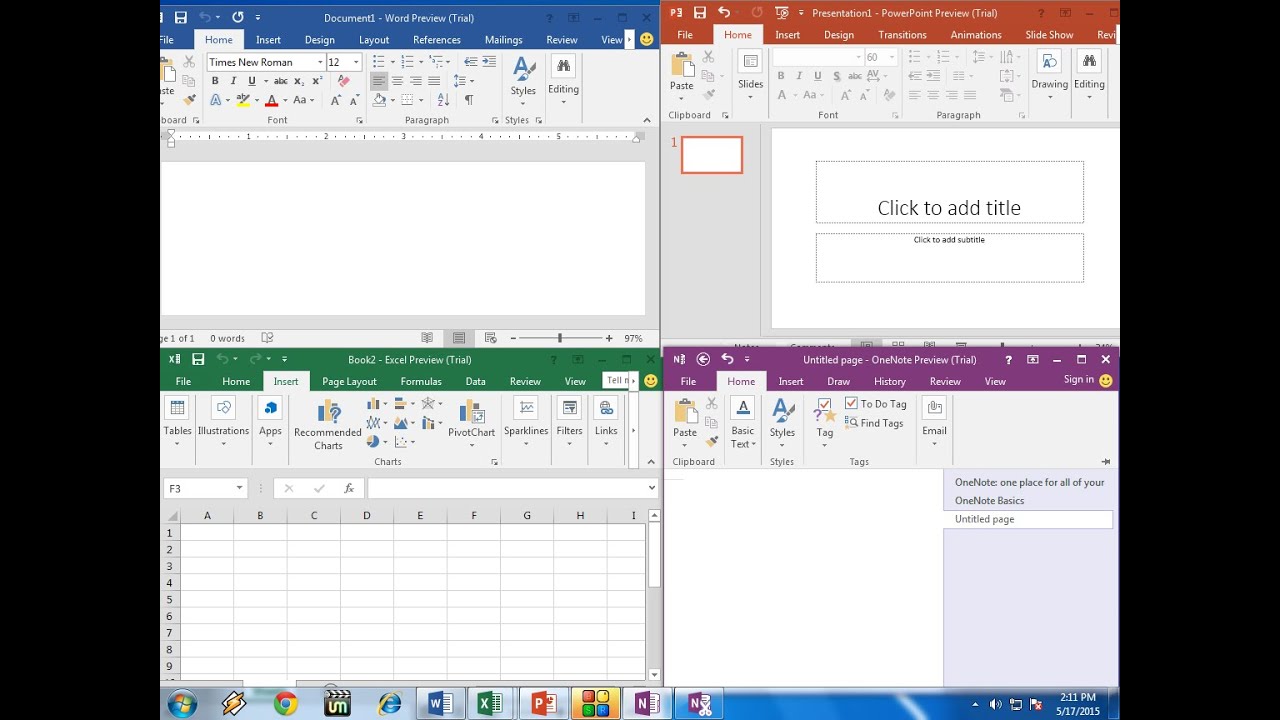The width and height of the screenshot is (1280, 720).
Task: Check the To Do Tag checkbox in OneNote
Action: coord(852,403)
